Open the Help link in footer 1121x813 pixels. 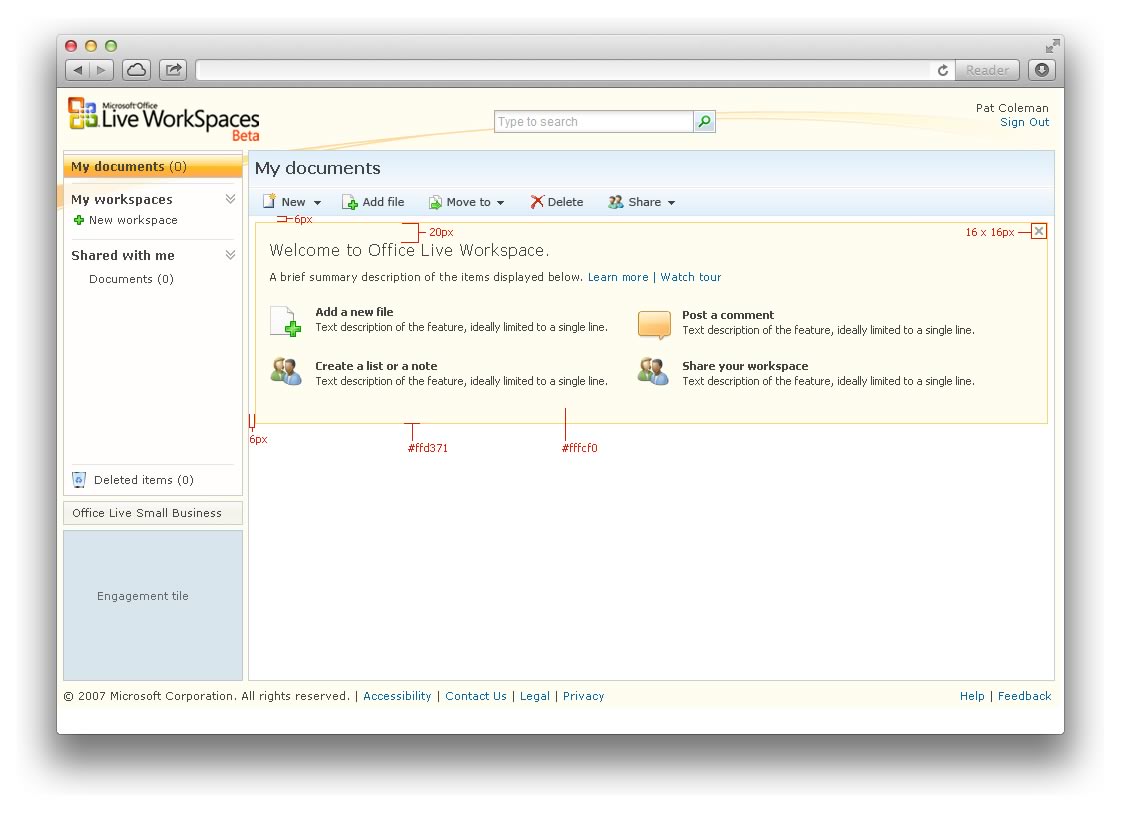(972, 696)
